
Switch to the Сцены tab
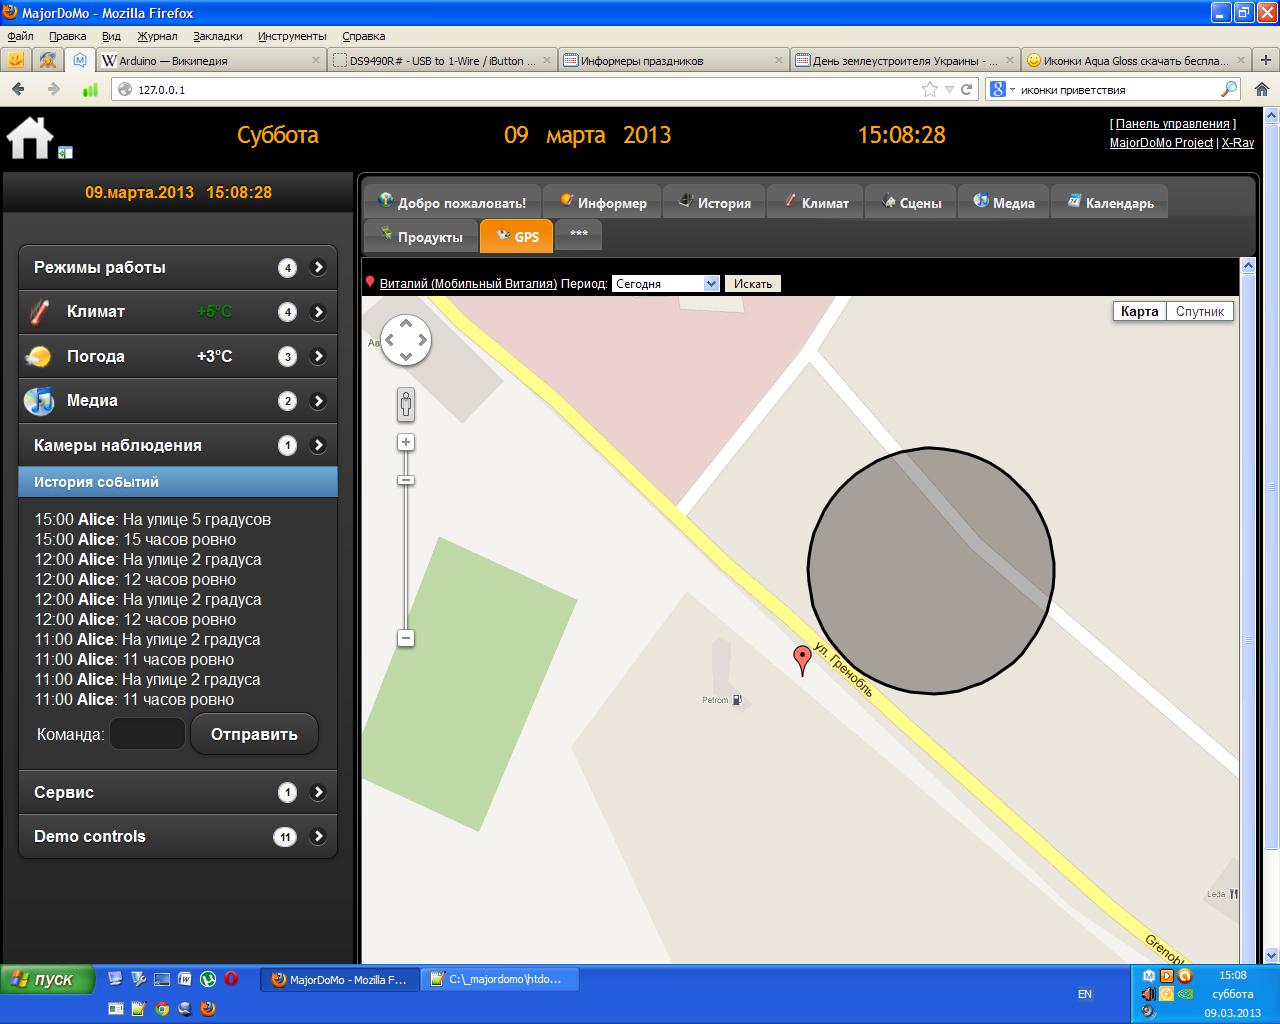(x=911, y=202)
